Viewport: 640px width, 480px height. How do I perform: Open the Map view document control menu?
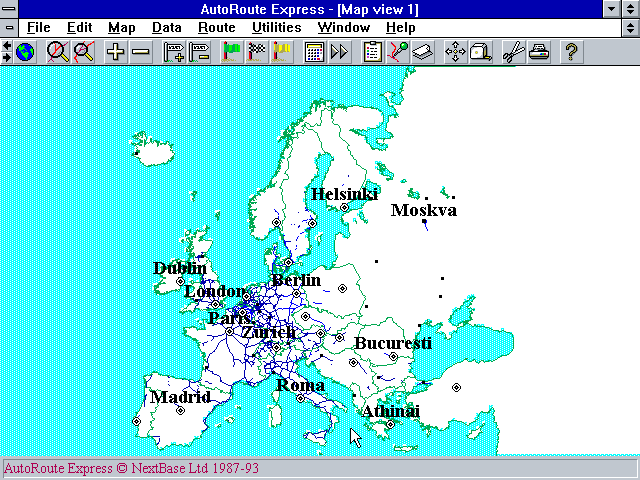pos(9,28)
